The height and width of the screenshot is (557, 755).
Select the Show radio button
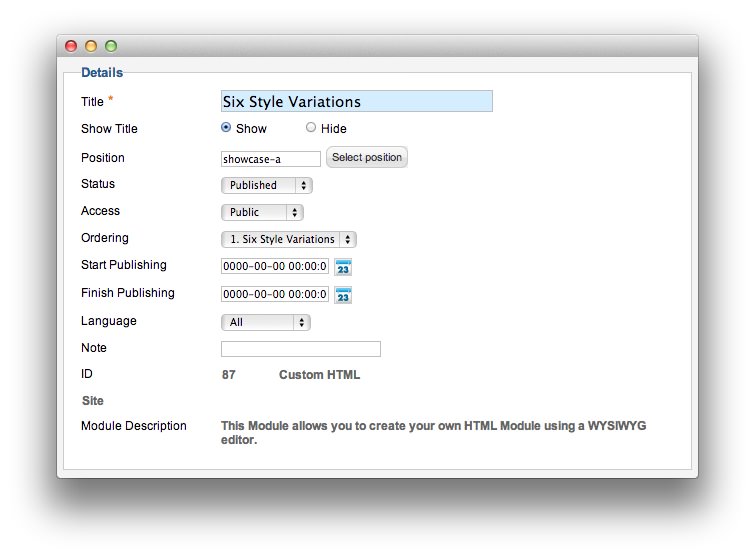[226, 128]
